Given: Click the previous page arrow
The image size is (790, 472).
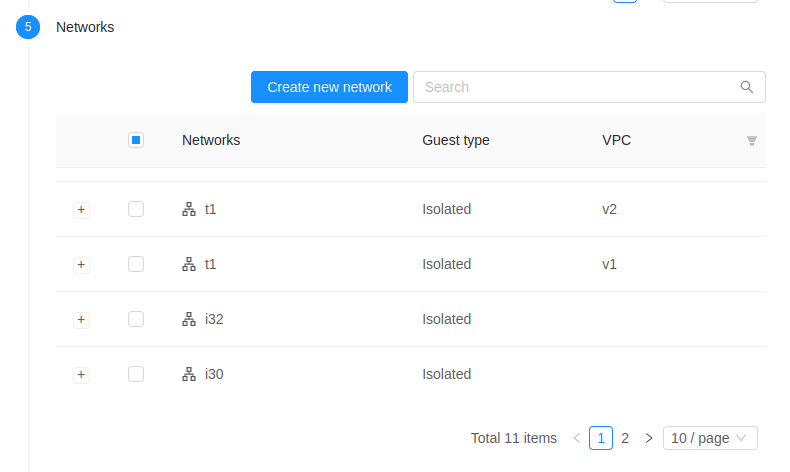Looking at the screenshot, I should click(577, 438).
